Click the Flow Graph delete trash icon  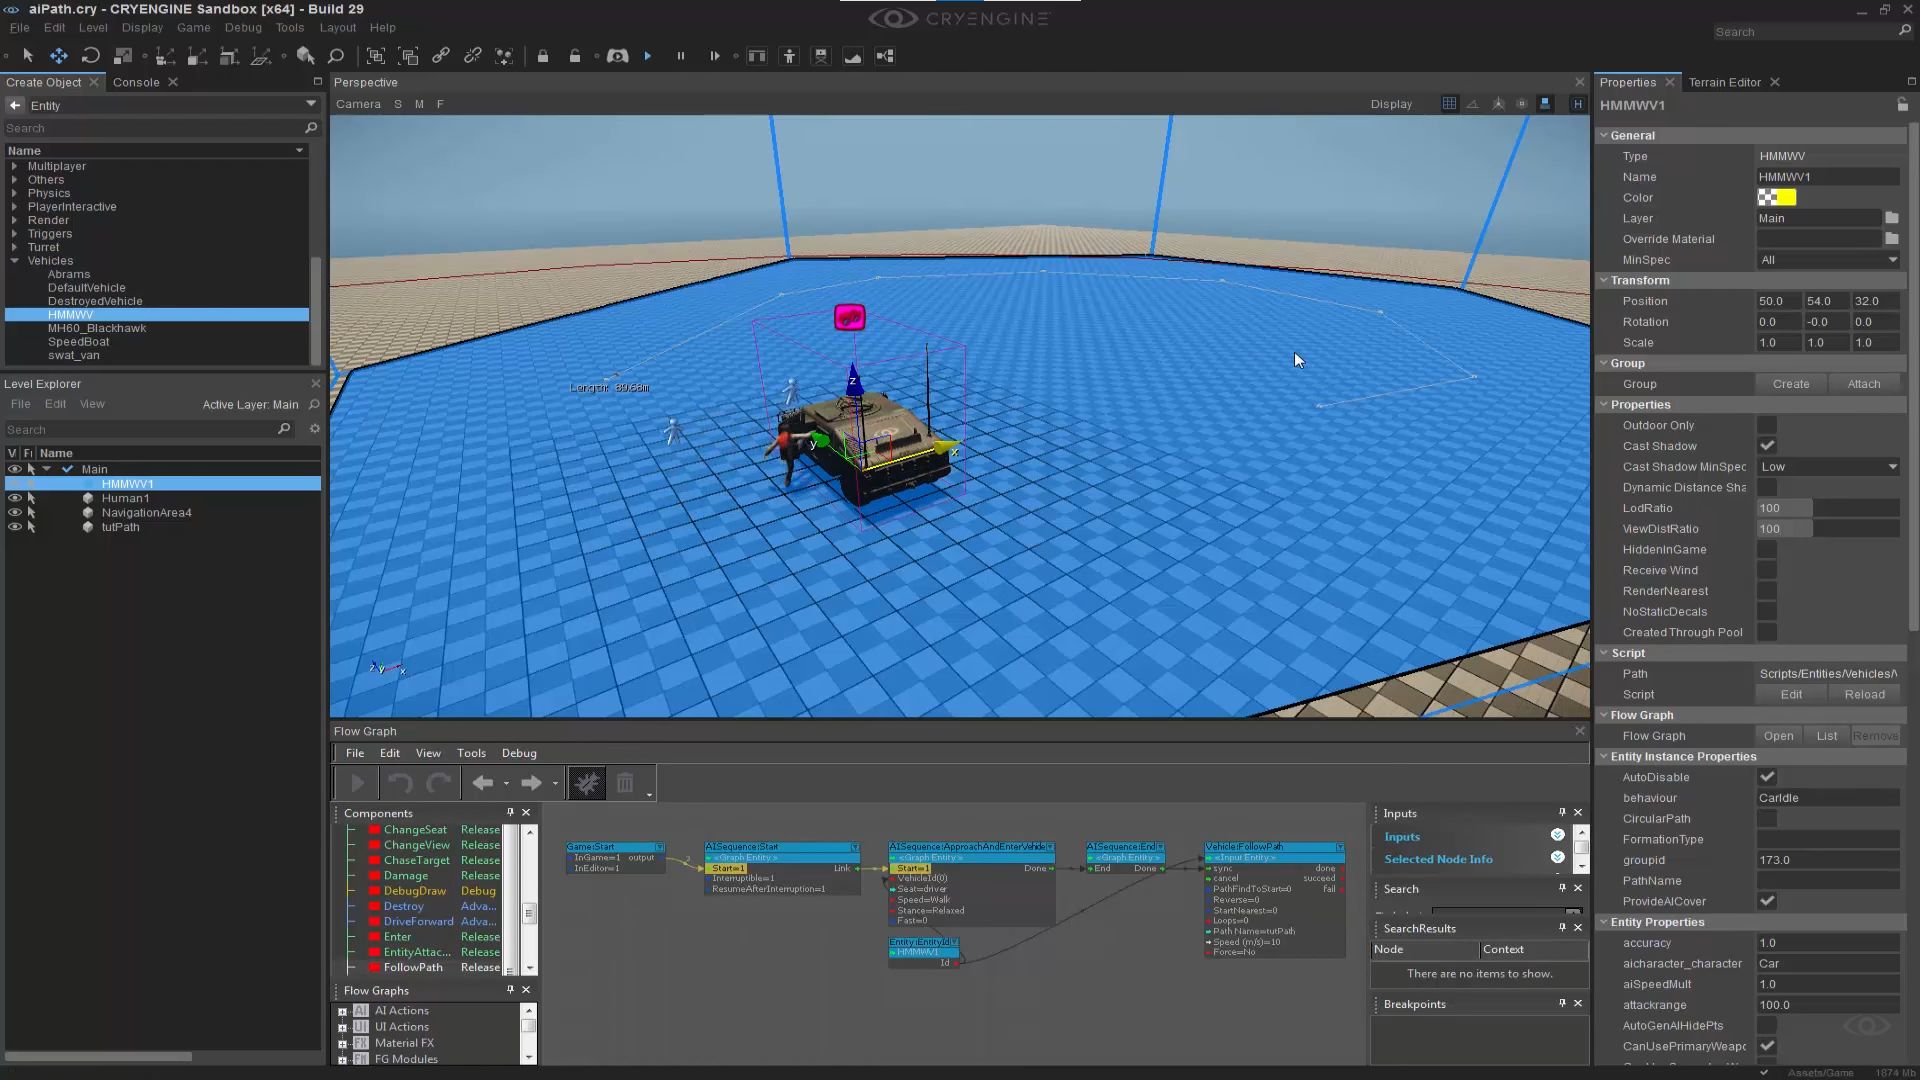[625, 783]
